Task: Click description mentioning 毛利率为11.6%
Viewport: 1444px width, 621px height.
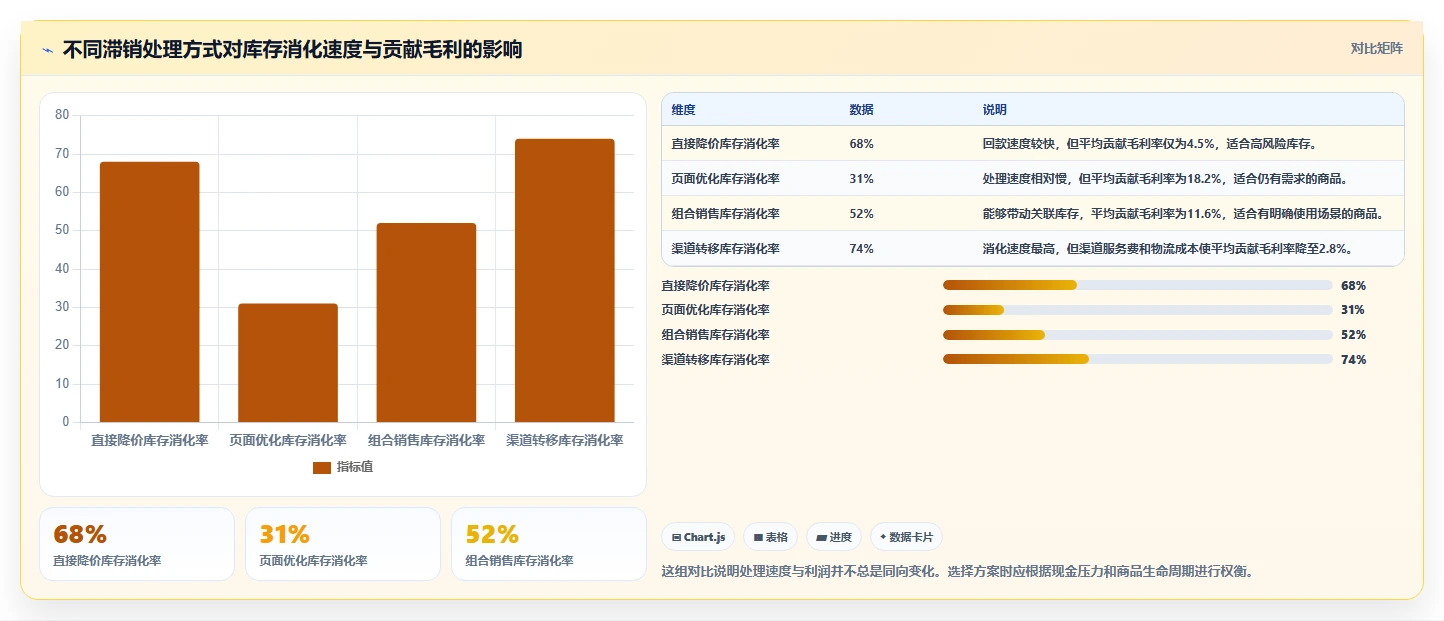Action: coord(1184,214)
